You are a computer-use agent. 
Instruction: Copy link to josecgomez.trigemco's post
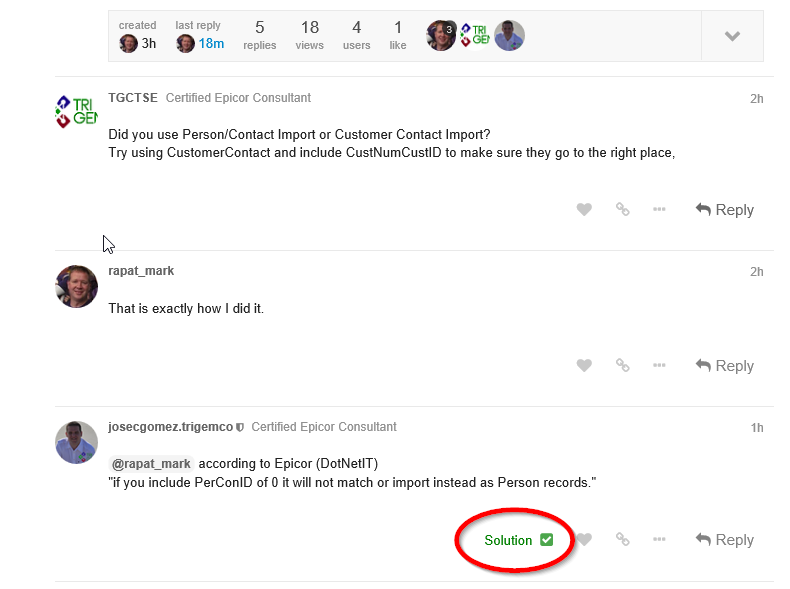623,540
